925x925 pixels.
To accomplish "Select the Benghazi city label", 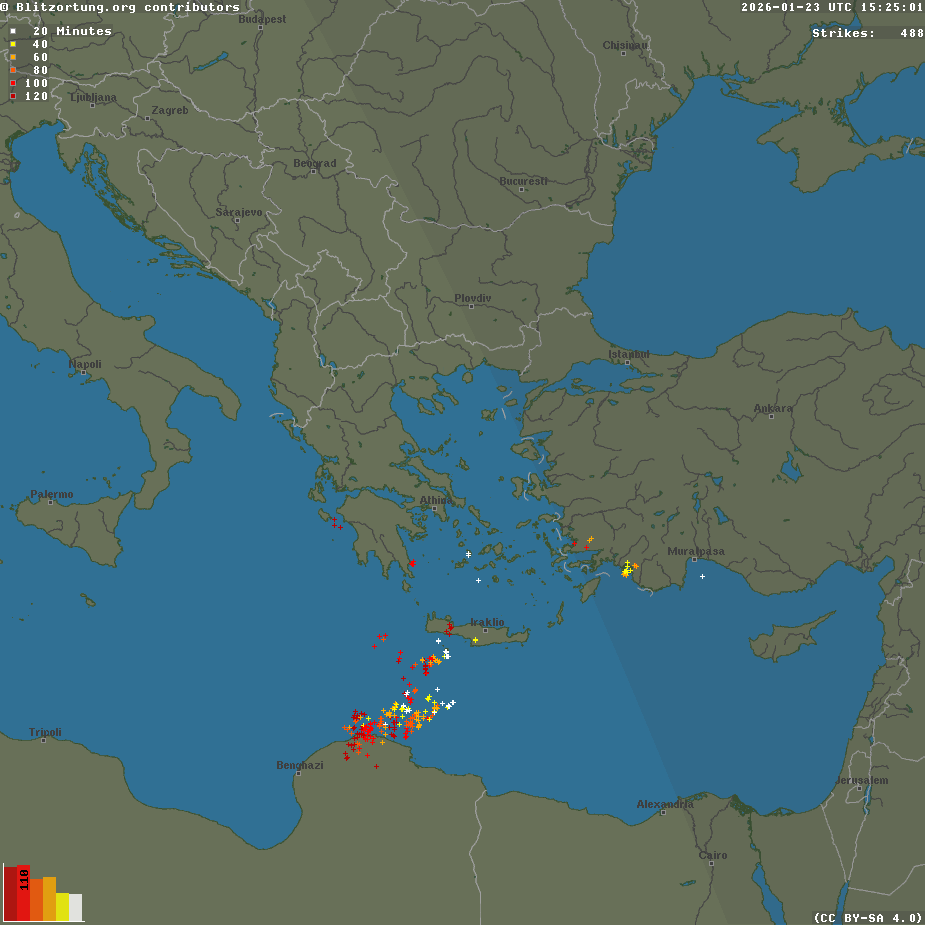I will tap(300, 765).
